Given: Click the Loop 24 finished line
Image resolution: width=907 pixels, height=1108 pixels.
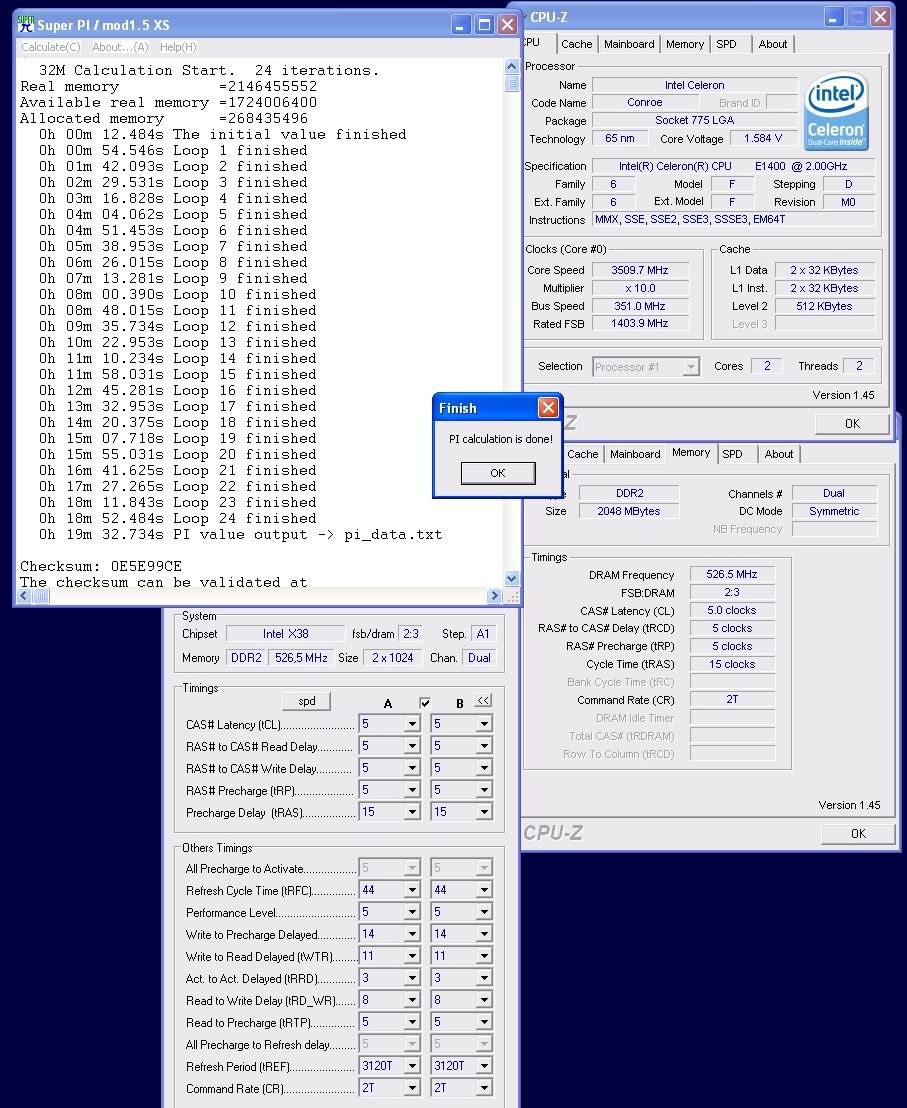Looking at the screenshot, I should coord(177,518).
